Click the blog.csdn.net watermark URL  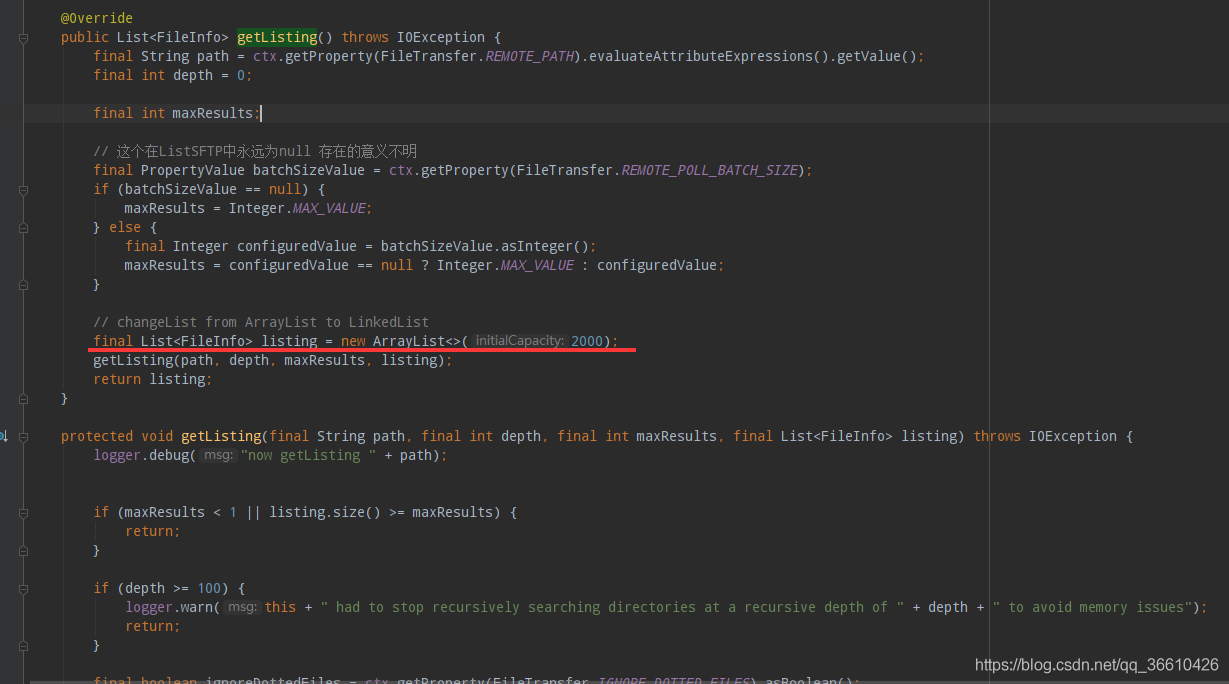[1096, 665]
